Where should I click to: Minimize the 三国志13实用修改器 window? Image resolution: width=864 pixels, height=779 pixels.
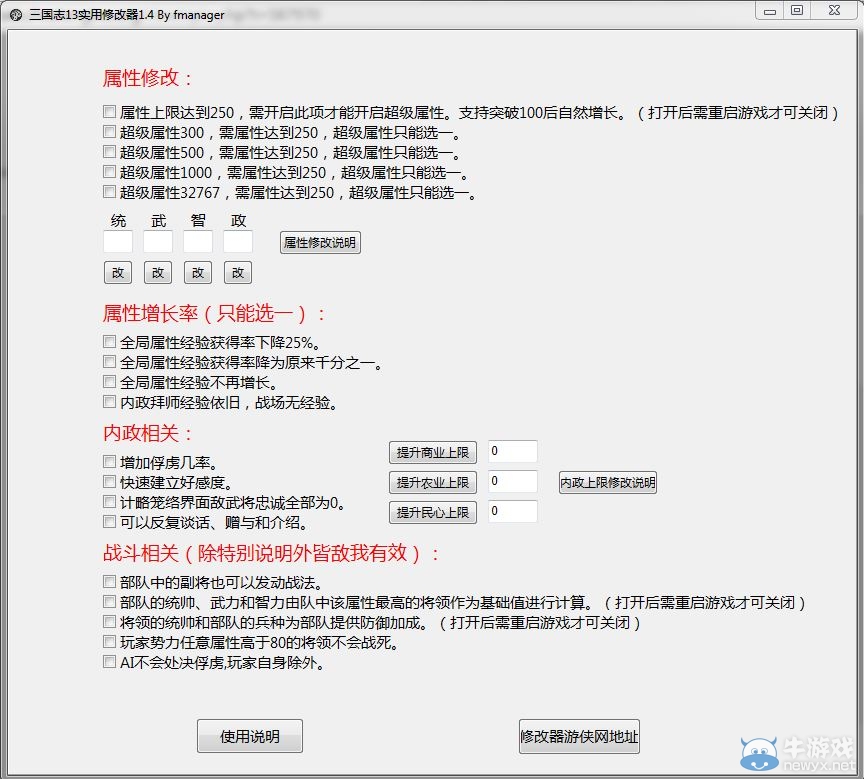tap(770, 11)
